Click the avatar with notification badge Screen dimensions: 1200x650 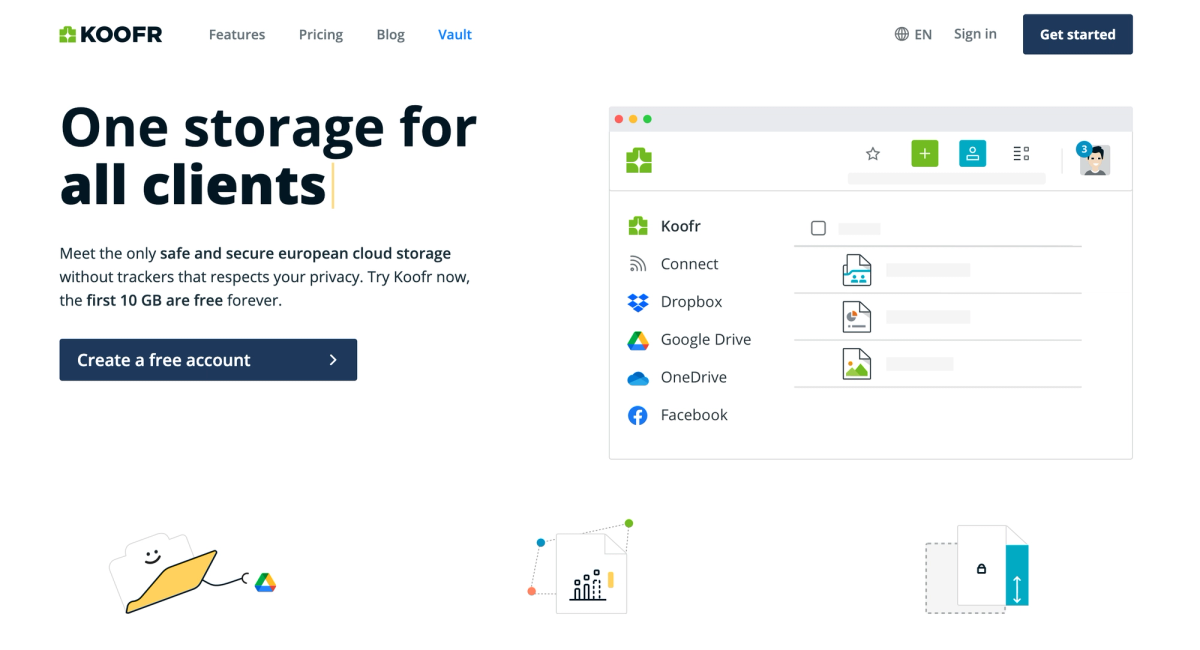(x=1094, y=159)
